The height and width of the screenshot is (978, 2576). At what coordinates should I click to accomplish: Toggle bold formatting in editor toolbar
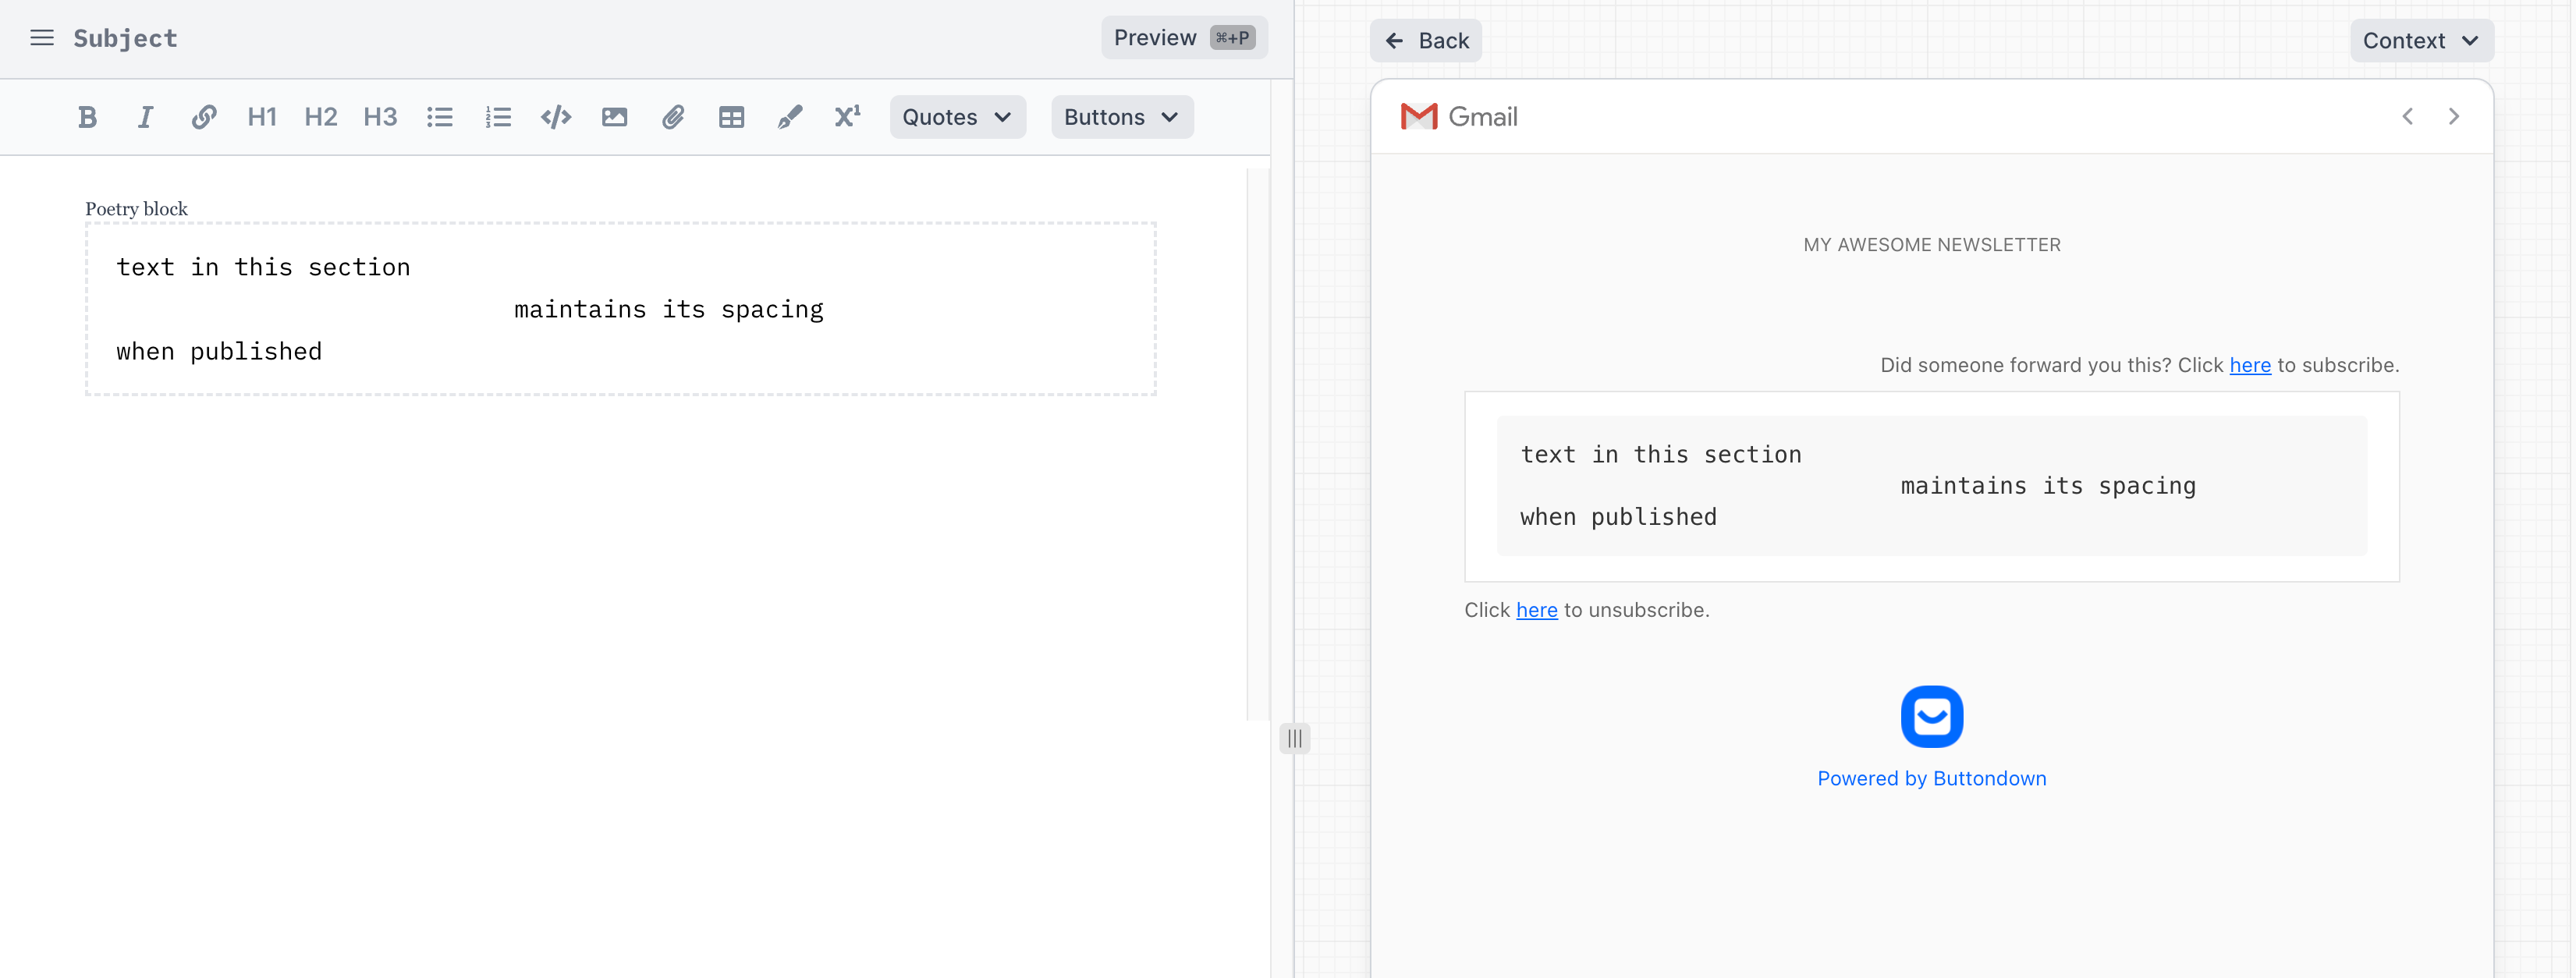[x=87, y=117]
